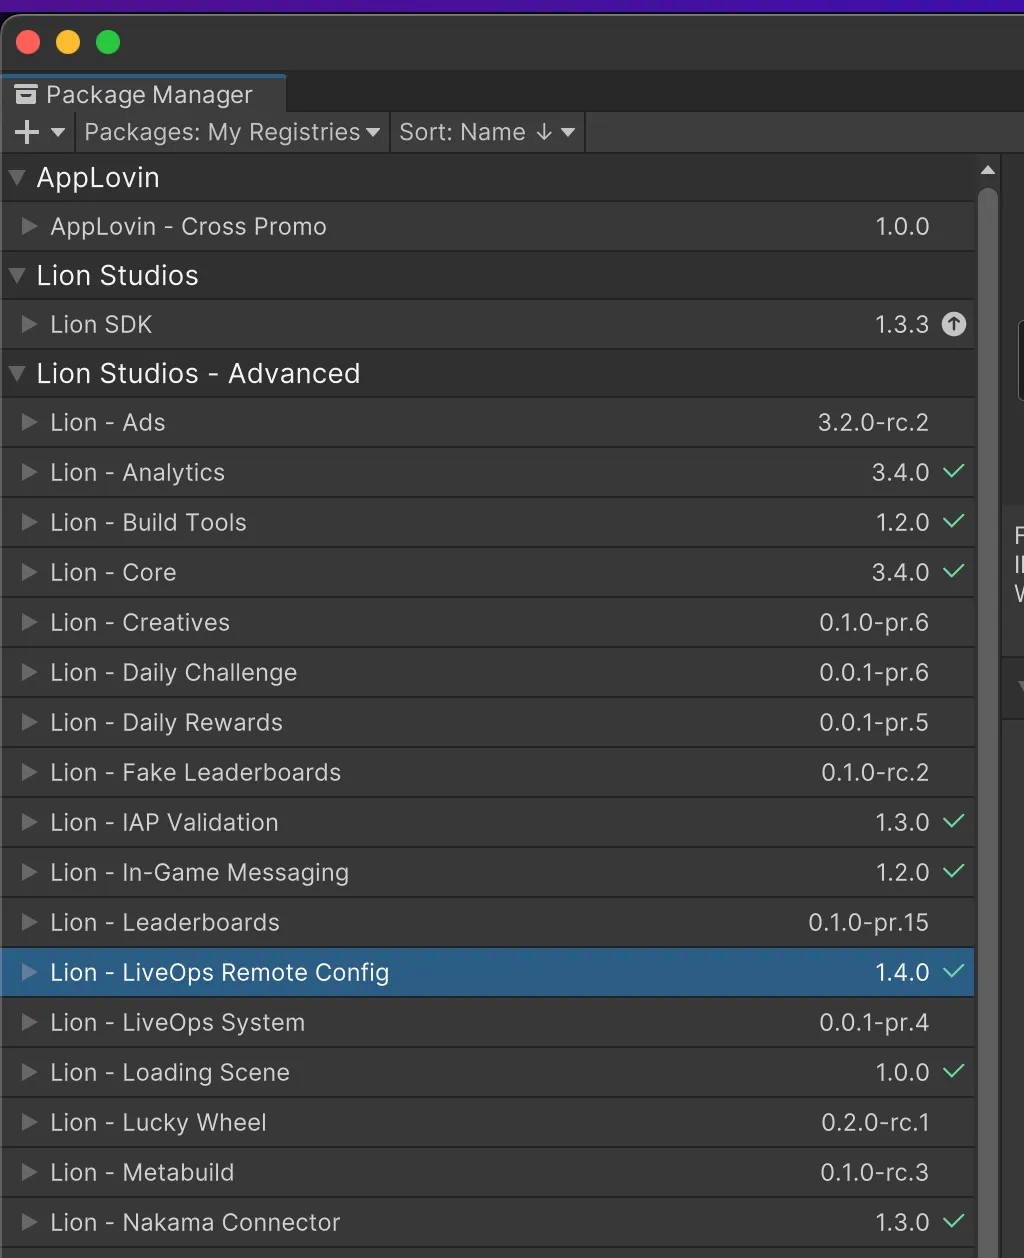This screenshot has height=1258, width=1024.
Task: Click installed checkmark for Lion - Loading Scene
Action: tap(954, 1071)
